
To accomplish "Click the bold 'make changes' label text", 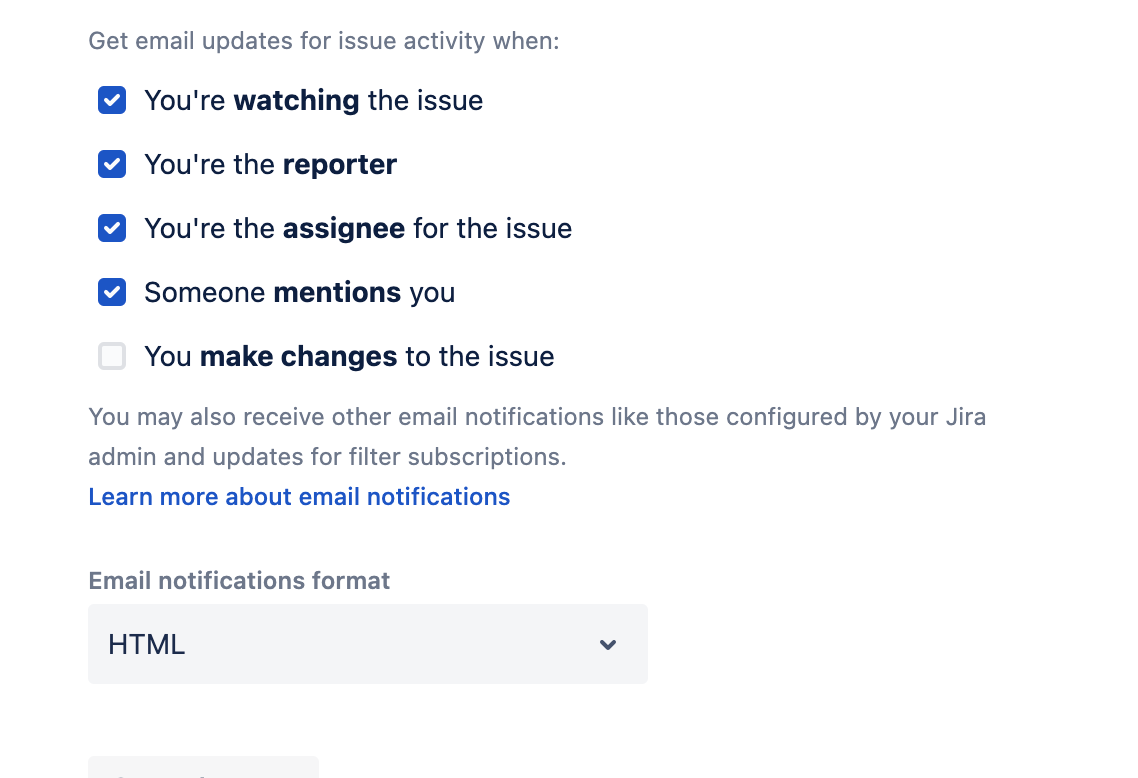I will point(298,357).
